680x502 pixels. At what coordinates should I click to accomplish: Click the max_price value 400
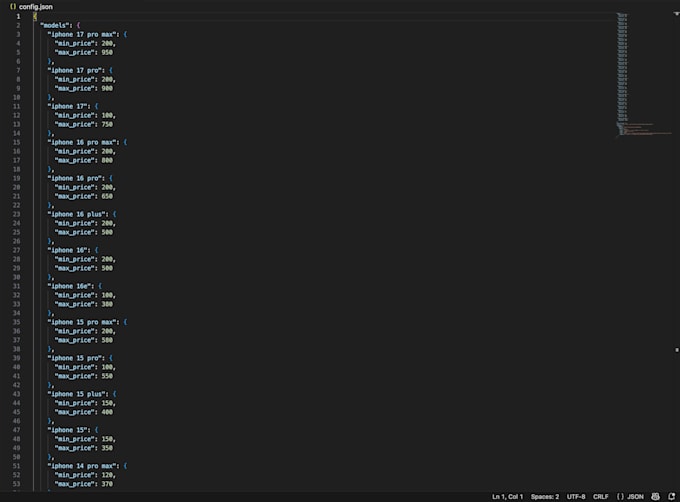tap(107, 412)
